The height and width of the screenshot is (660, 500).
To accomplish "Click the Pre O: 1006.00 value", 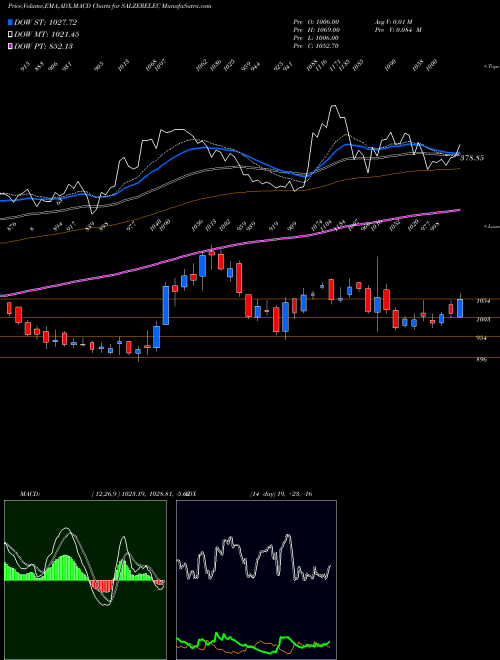I will click(316, 22).
